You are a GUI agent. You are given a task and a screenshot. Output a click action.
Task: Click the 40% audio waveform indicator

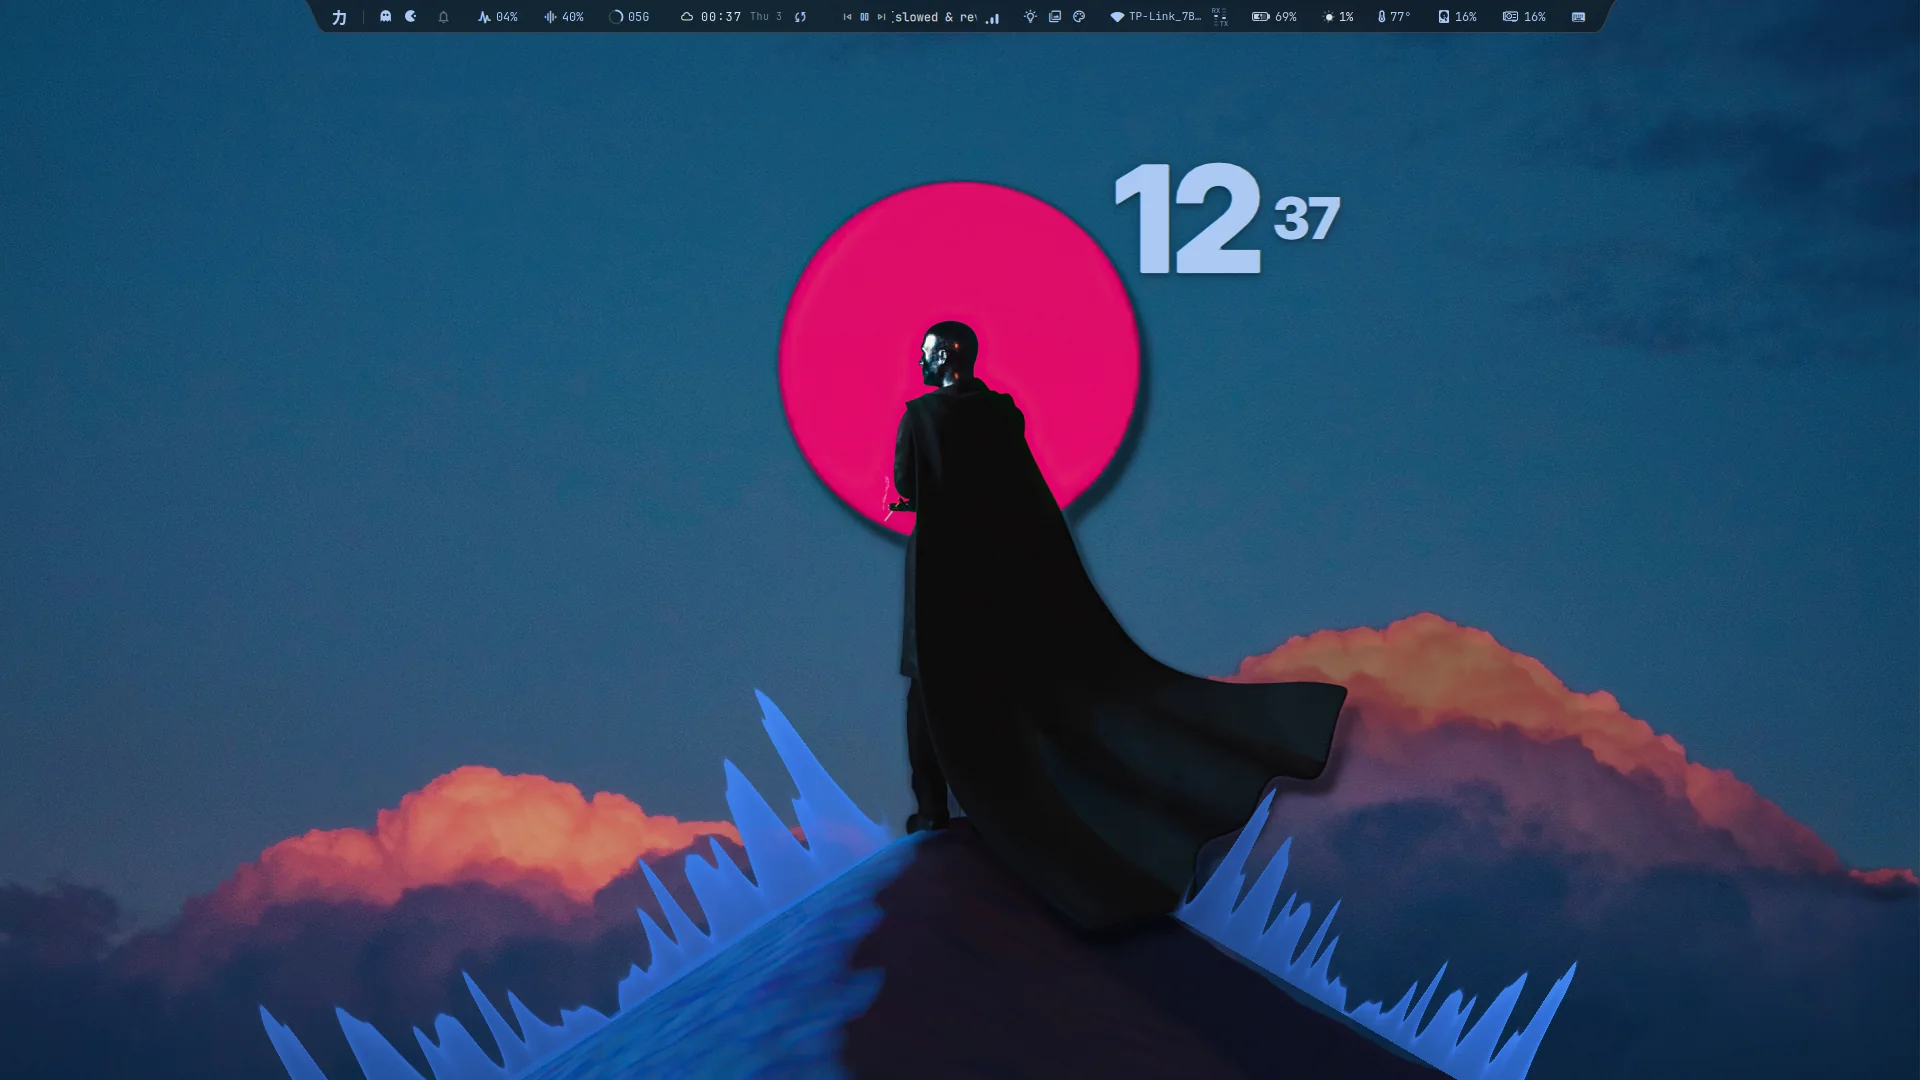(563, 17)
